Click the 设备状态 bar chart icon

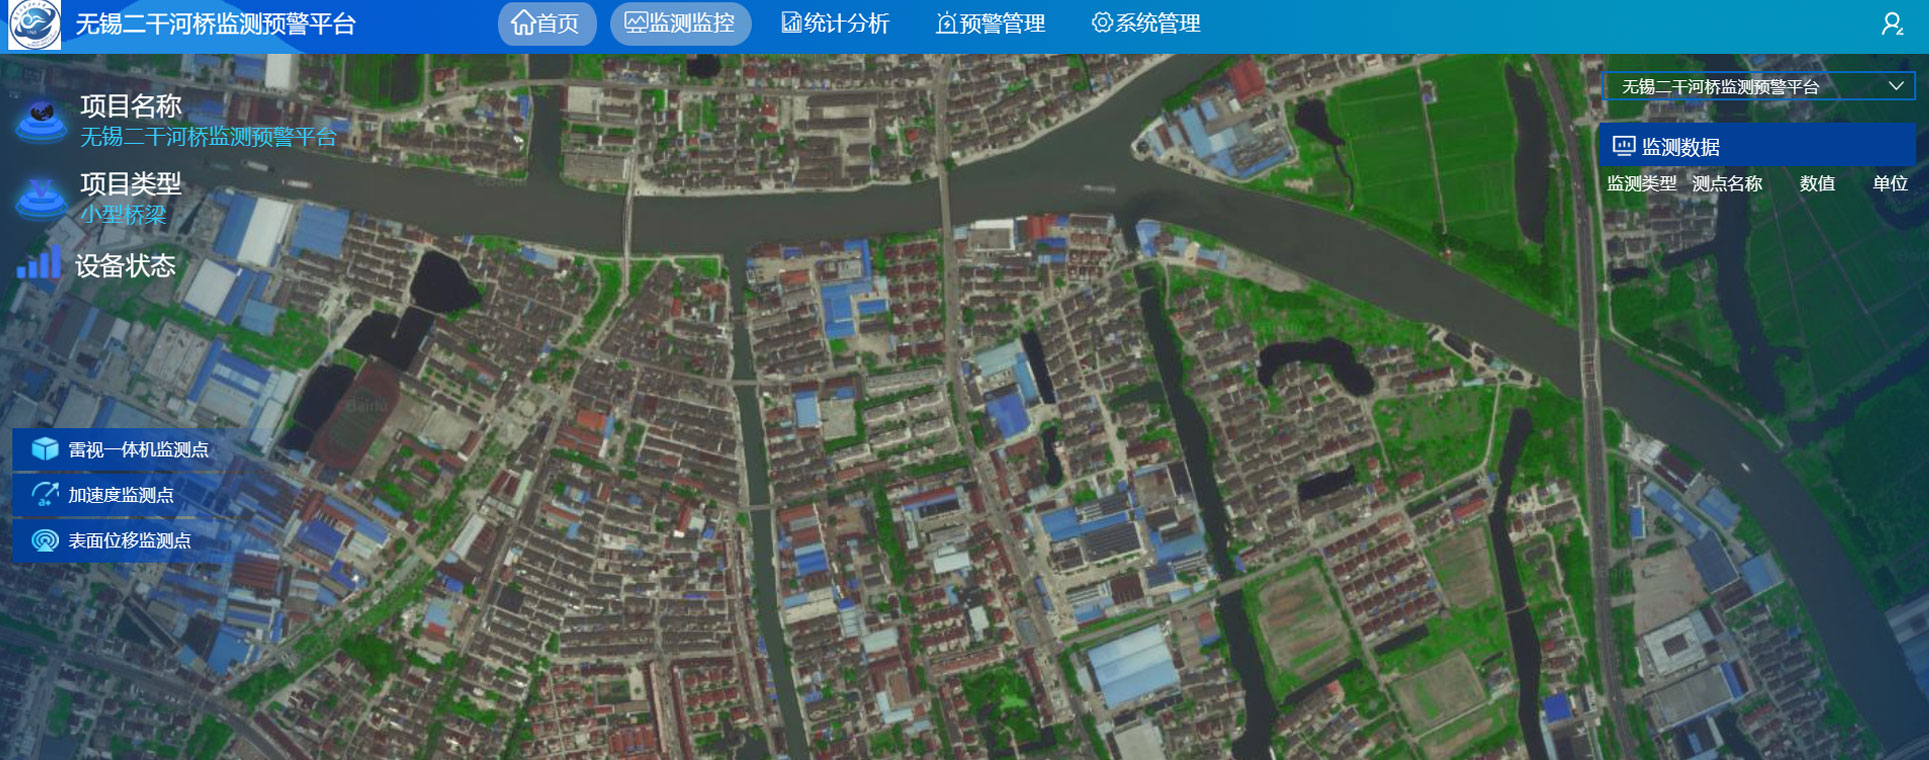pos(38,263)
